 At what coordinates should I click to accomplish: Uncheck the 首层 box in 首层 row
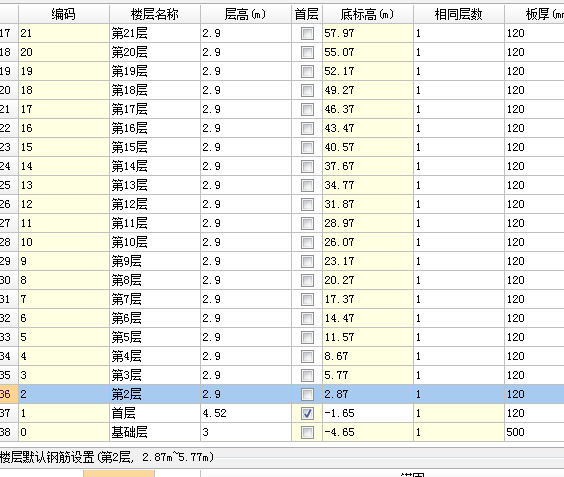point(307,413)
